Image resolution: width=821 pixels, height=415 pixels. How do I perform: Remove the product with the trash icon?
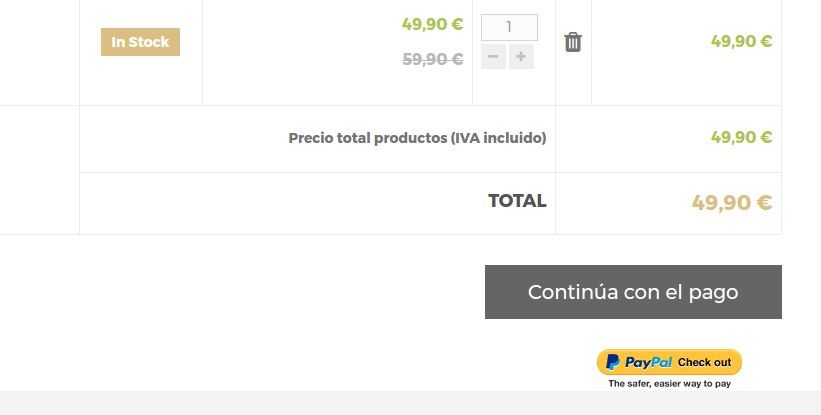573,42
